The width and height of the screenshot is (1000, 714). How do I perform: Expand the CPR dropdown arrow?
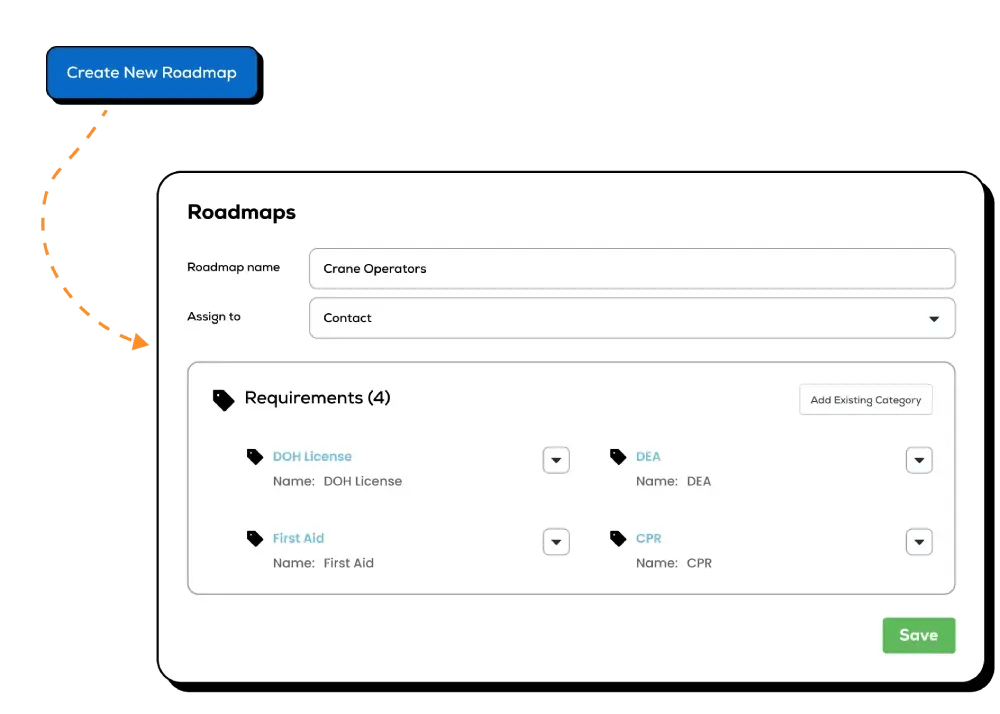point(919,542)
